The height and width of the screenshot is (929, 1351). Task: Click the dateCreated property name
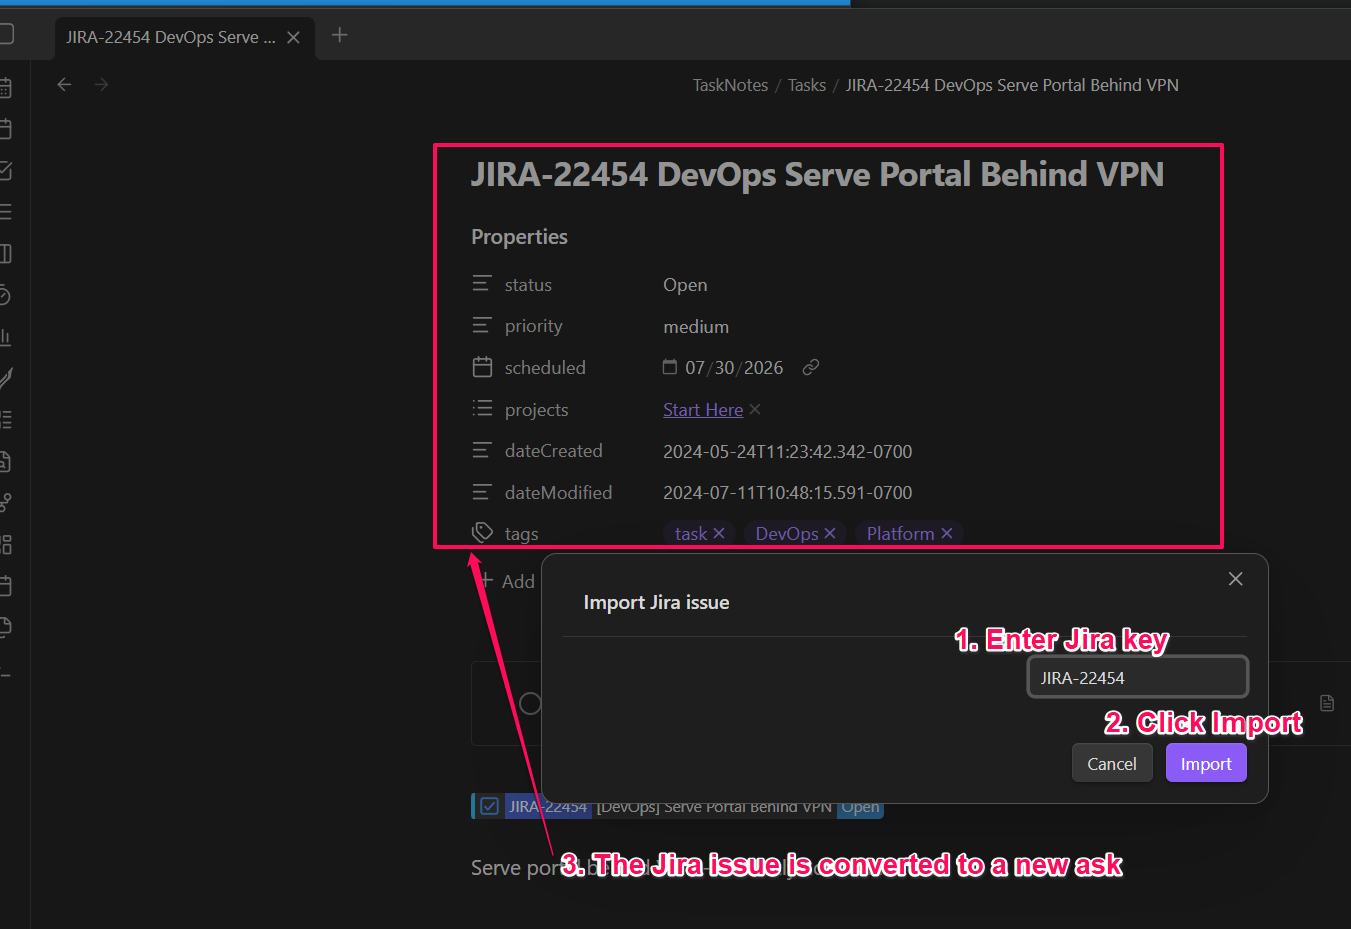pos(553,451)
